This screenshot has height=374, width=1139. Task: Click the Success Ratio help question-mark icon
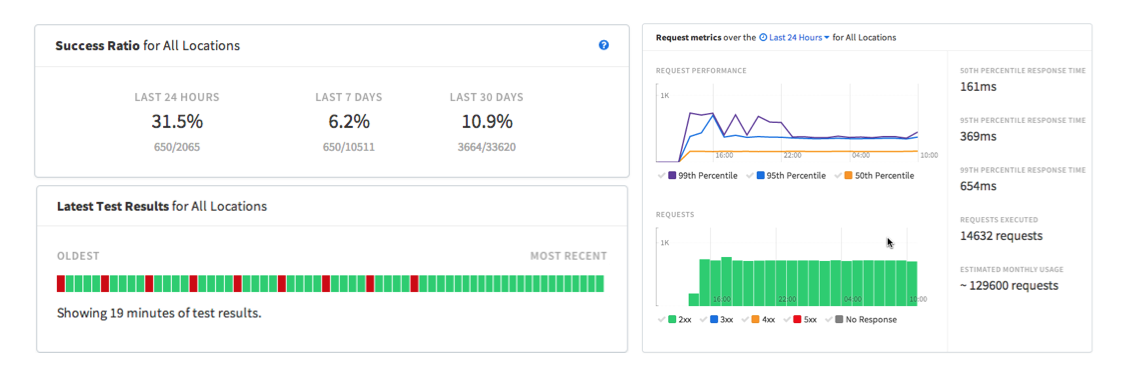pos(603,45)
